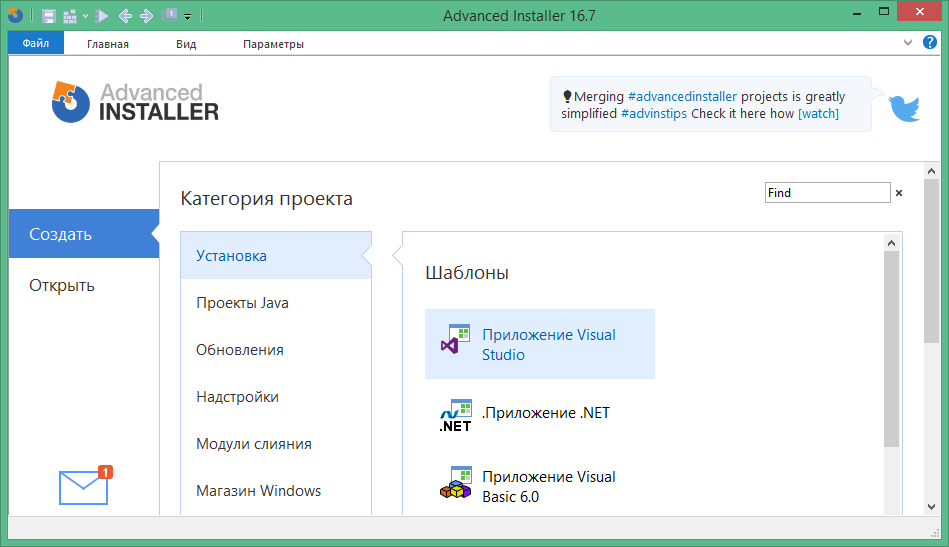Click the [watch] link in the tweet
This screenshot has height=547, width=949.
point(818,114)
